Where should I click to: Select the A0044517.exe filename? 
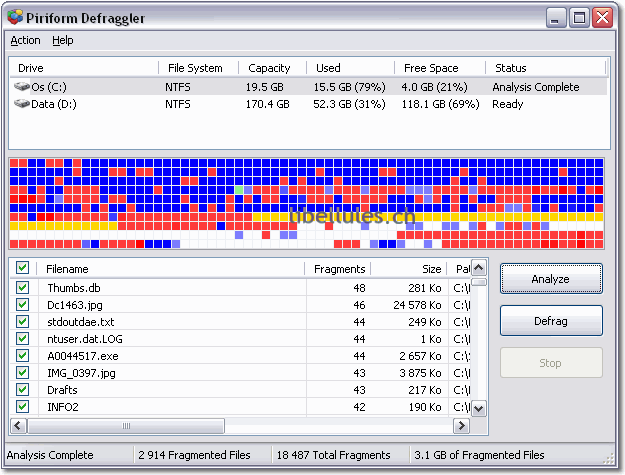pyautogui.click(x=83, y=356)
